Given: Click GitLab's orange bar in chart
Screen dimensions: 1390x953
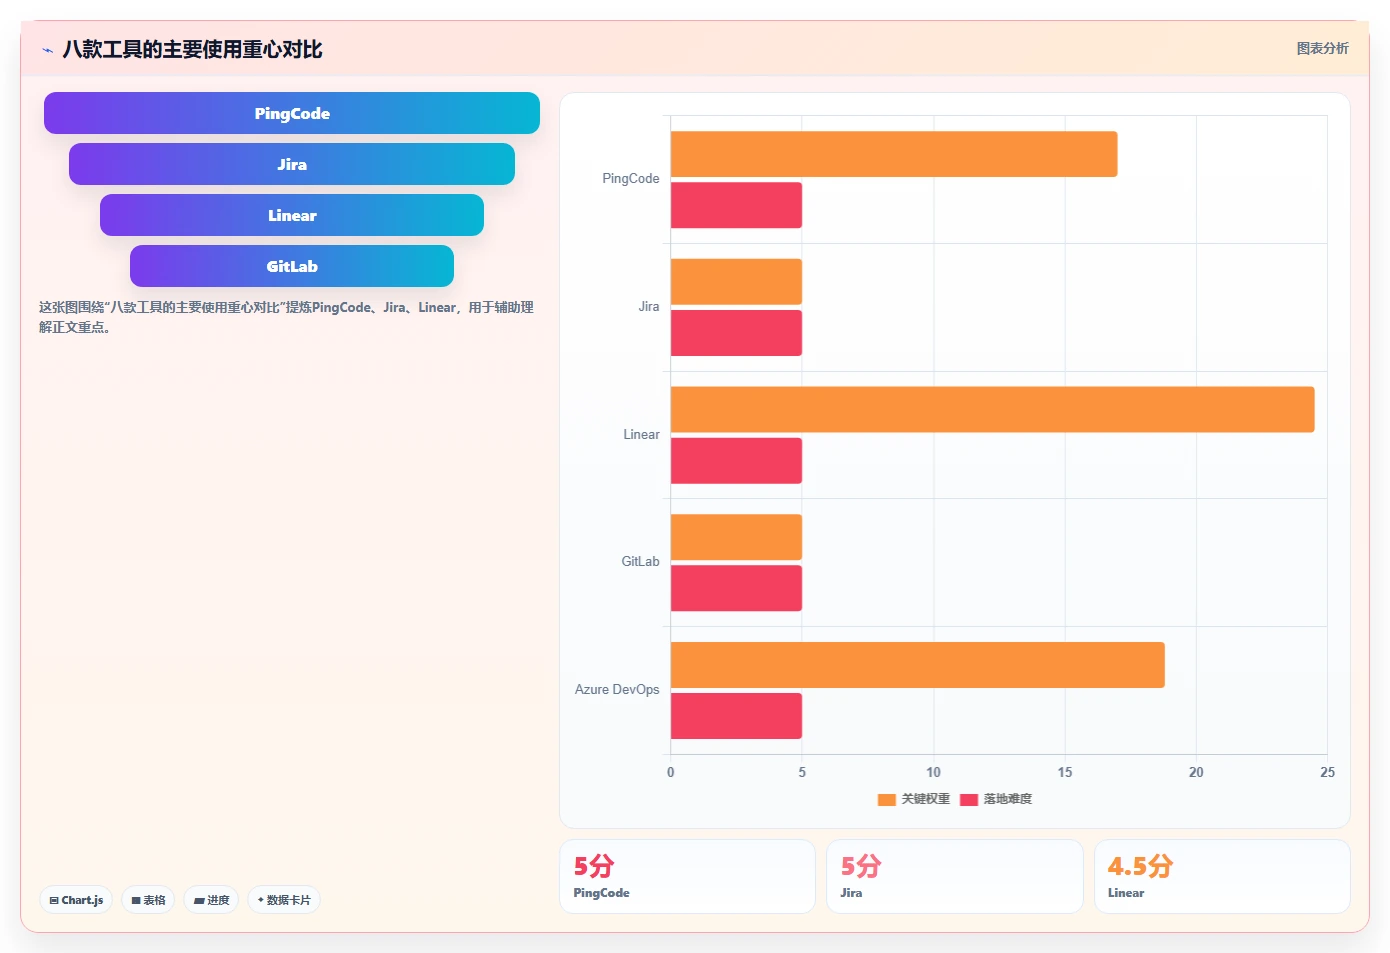Looking at the screenshot, I should click(x=736, y=537).
